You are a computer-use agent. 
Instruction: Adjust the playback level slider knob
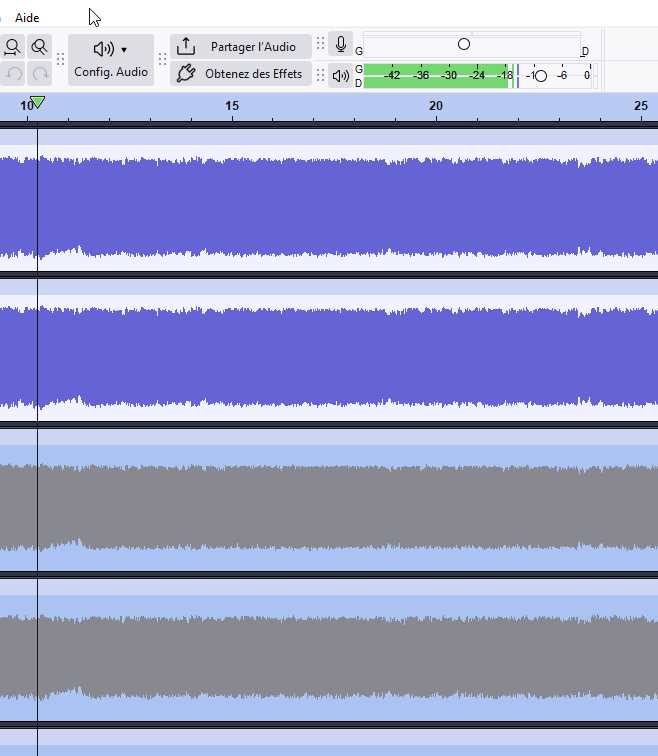tap(541, 76)
